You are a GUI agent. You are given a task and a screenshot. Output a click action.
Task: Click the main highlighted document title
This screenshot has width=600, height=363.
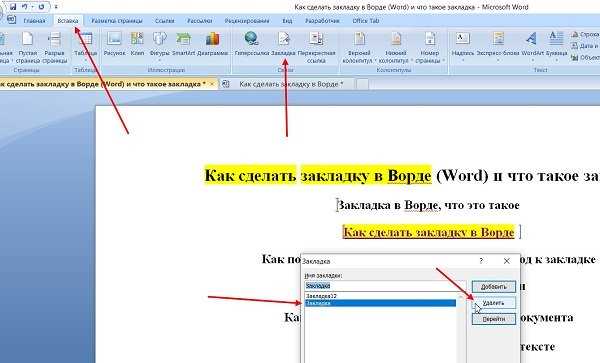point(402,176)
